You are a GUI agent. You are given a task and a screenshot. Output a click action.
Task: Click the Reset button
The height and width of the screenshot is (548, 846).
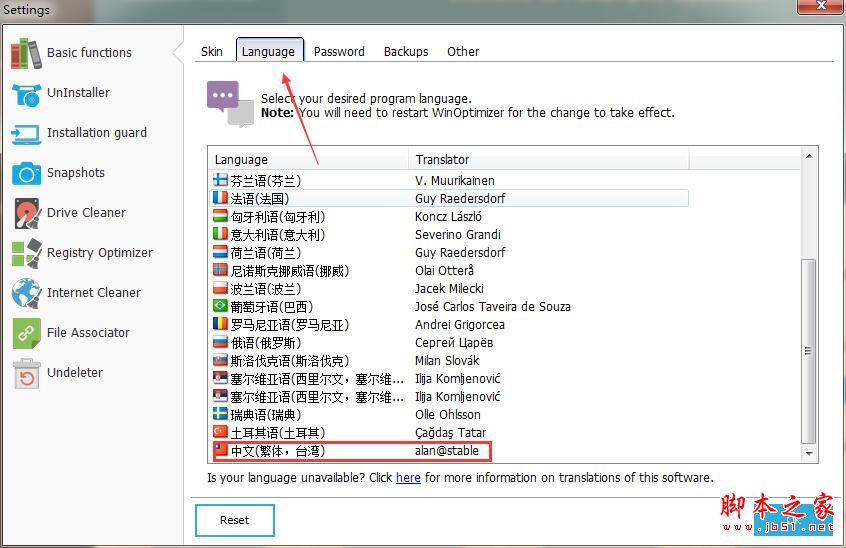[x=235, y=520]
